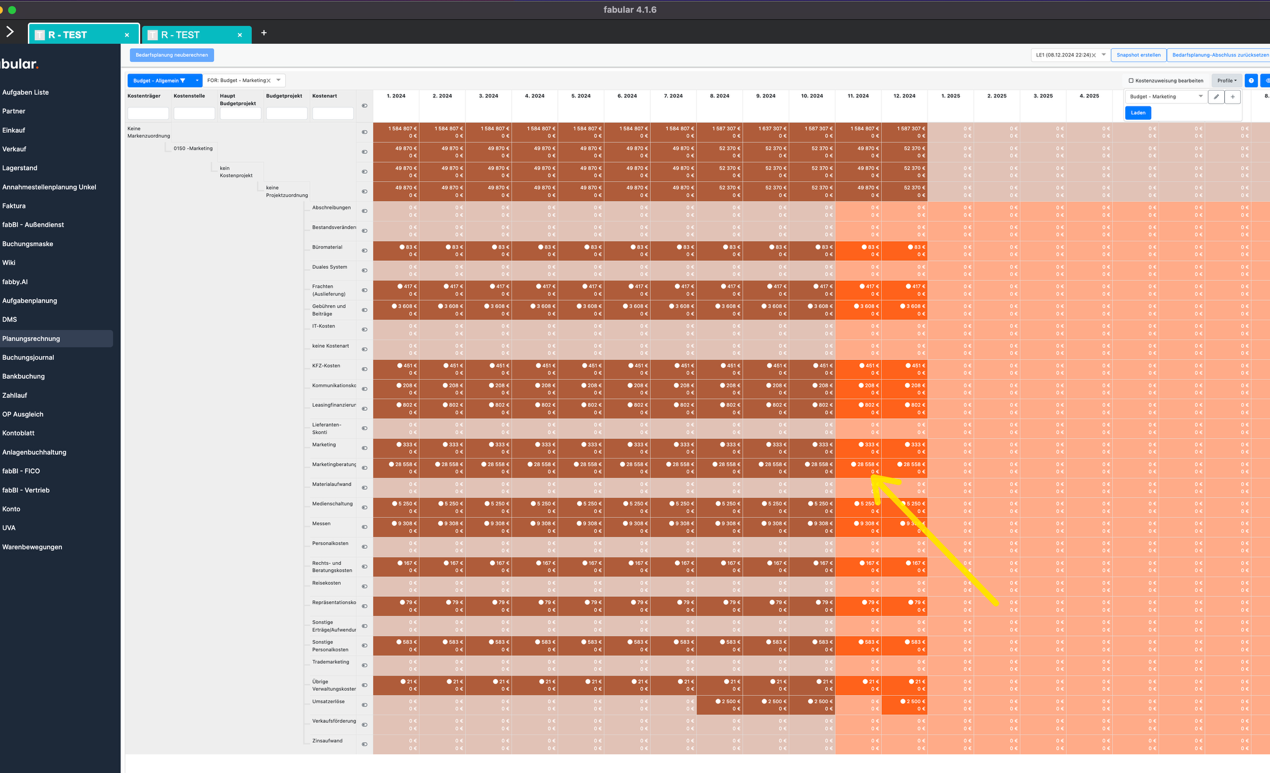Toggle the eye icon next to Abschreibungen
1270x773 pixels.
[363, 211]
